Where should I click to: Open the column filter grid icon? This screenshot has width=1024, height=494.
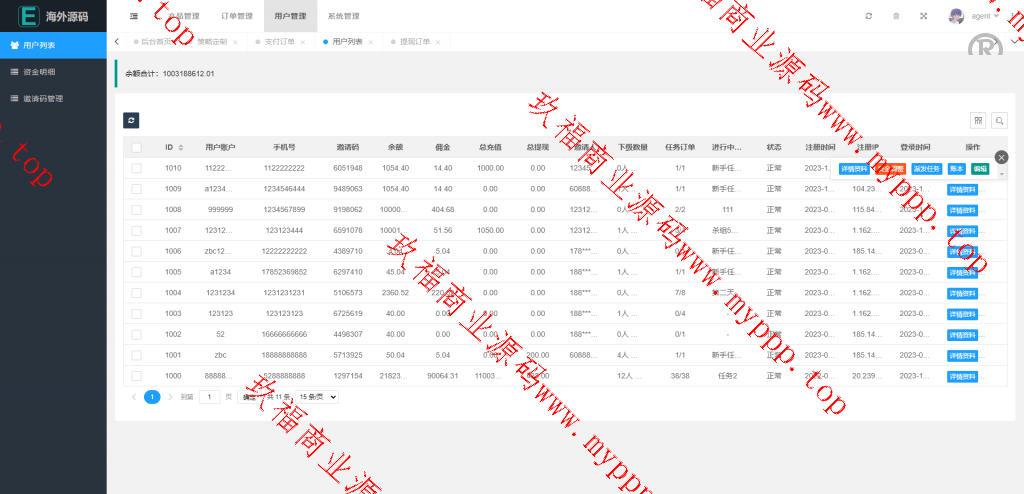(x=978, y=120)
